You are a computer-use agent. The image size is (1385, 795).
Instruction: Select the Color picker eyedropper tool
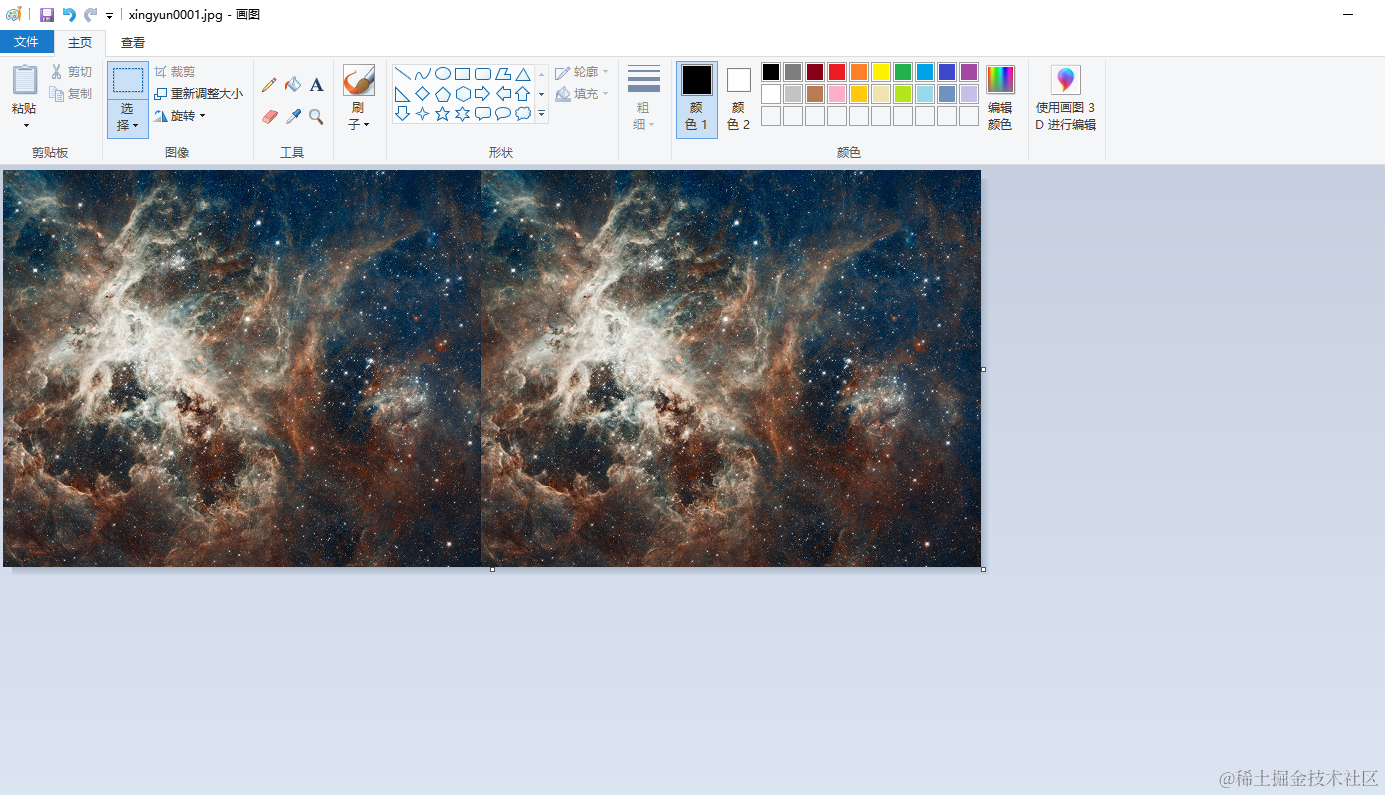tap(293, 117)
